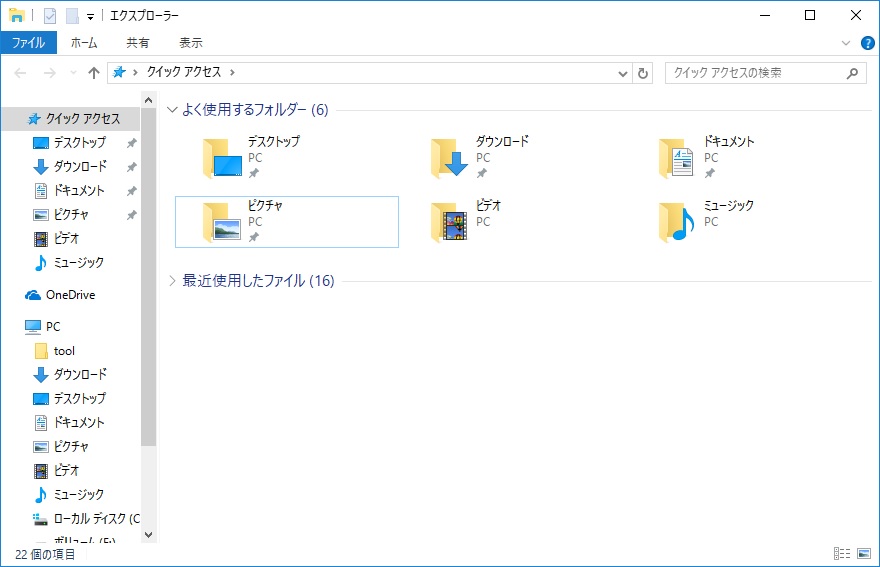Click the refresh button beside address bar
Viewport: 880px width, 567px height.
point(643,73)
